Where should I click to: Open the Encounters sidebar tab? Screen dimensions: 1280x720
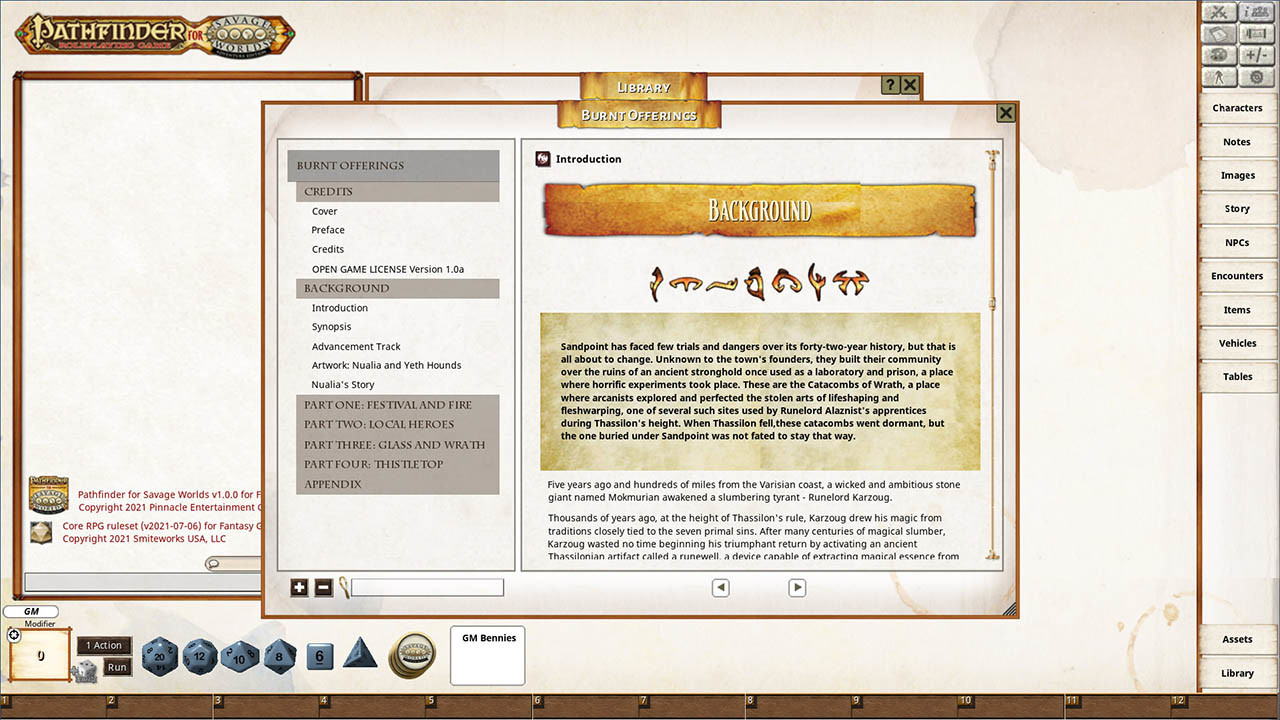click(x=1237, y=276)
